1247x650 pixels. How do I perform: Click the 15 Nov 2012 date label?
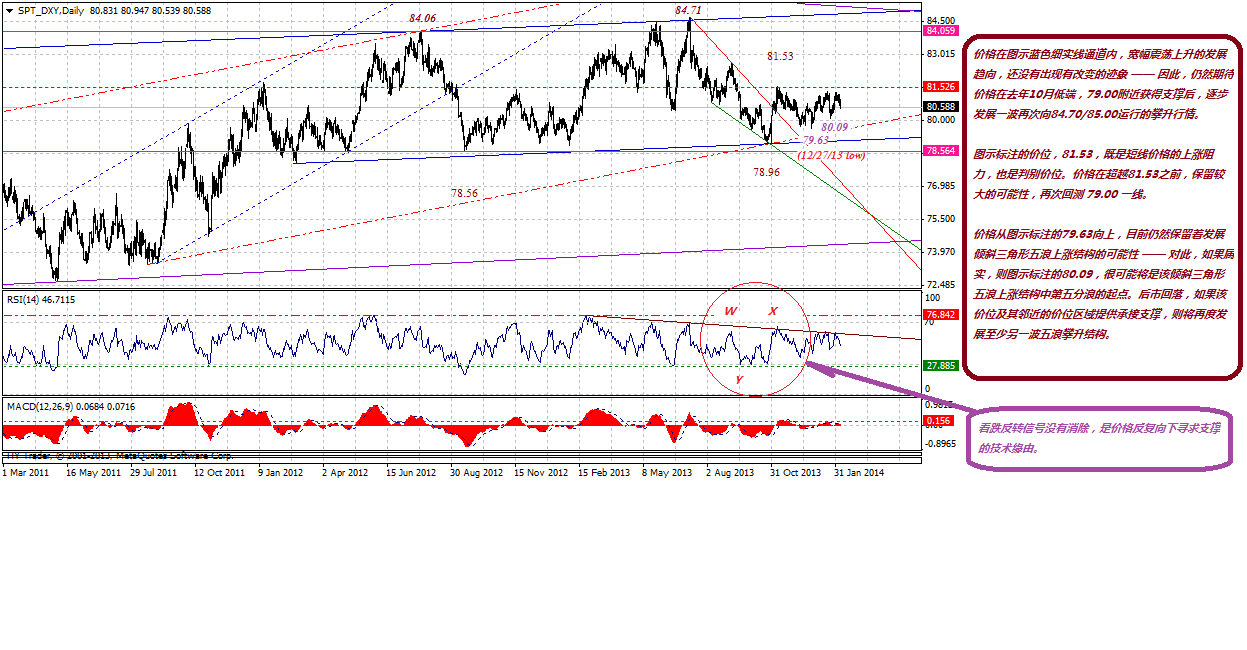pyautogui.click(x=541, y=472)
